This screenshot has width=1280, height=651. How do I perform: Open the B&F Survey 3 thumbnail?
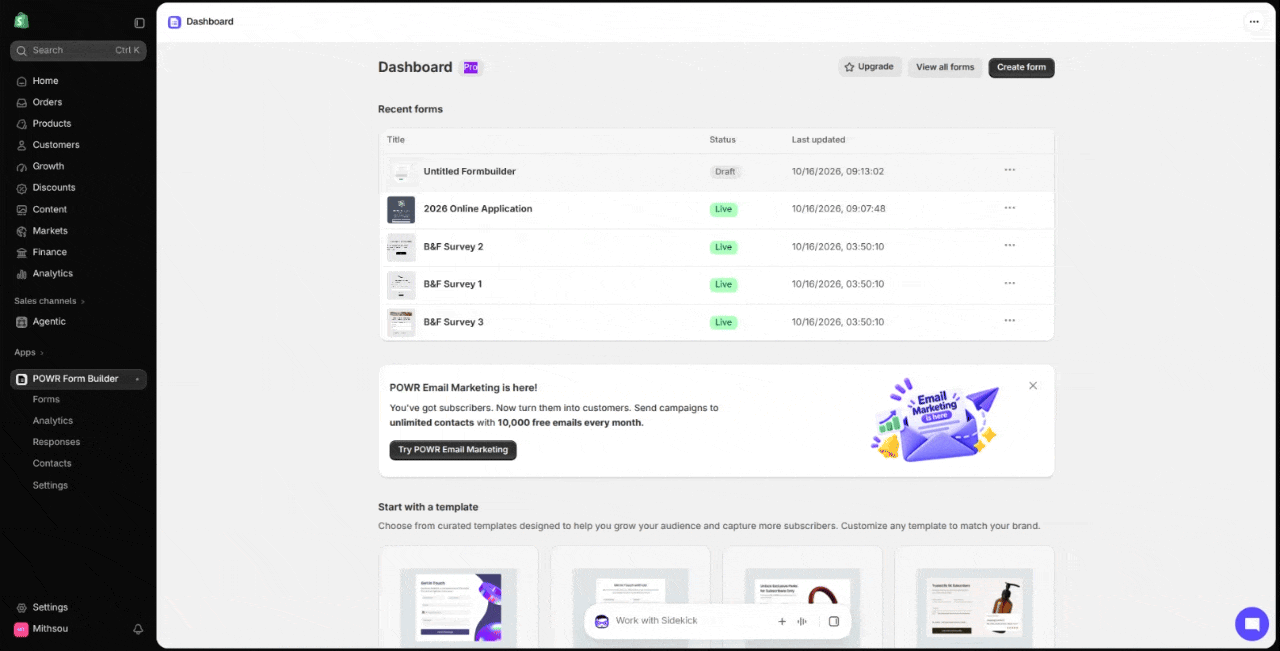[x=401, y=322]
